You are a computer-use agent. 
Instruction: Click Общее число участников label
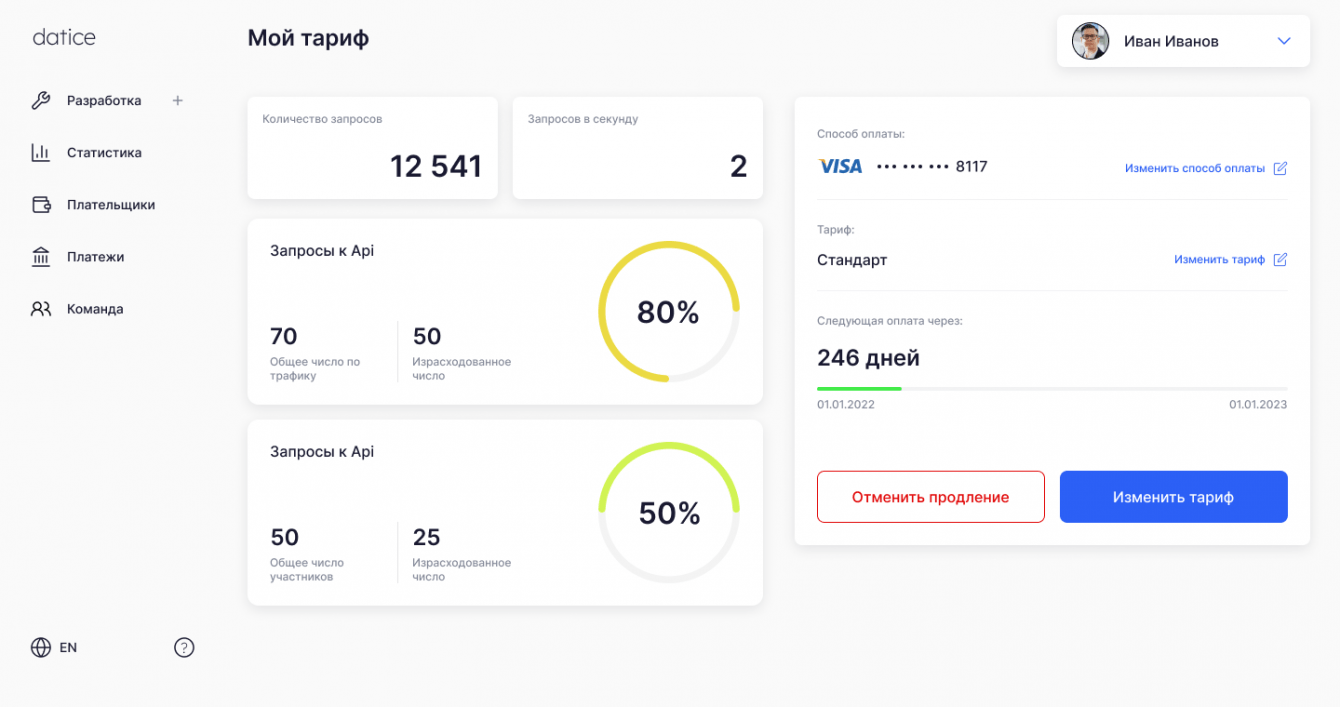point(307,570)
